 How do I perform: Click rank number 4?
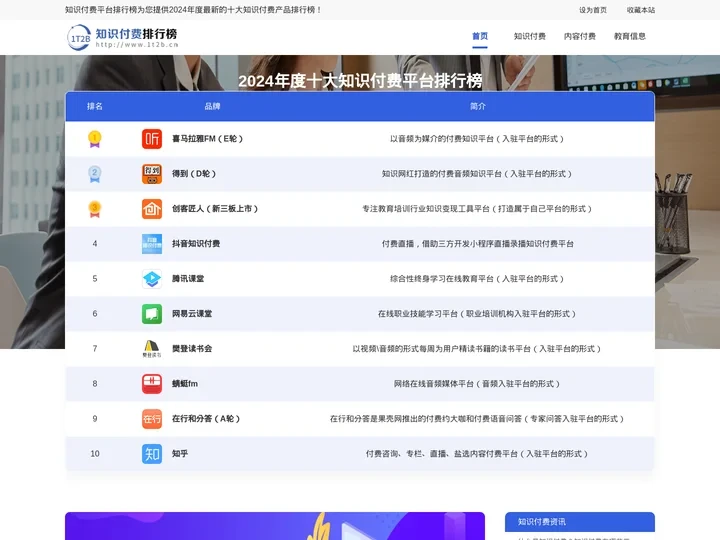coord(95,244)
